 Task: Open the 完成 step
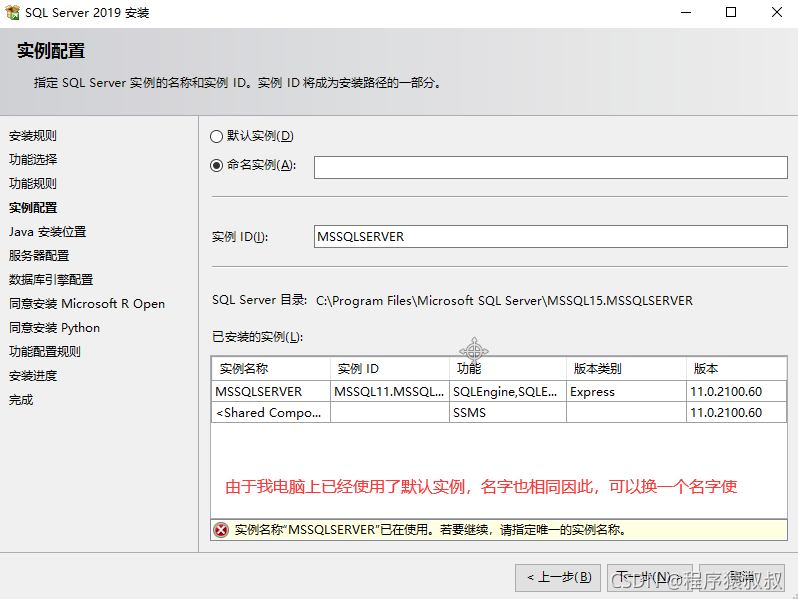(21, 400)
